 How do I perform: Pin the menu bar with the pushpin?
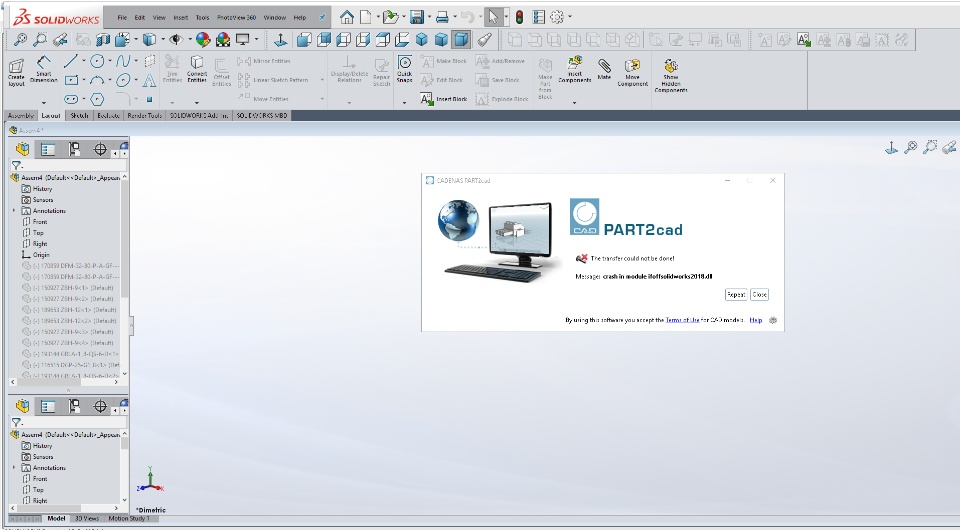pyautogui.click(x=322, y=18)
